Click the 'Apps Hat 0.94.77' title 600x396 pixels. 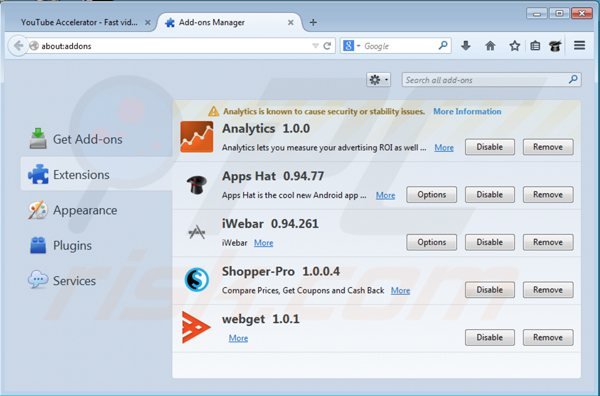[x=273, y=176]
